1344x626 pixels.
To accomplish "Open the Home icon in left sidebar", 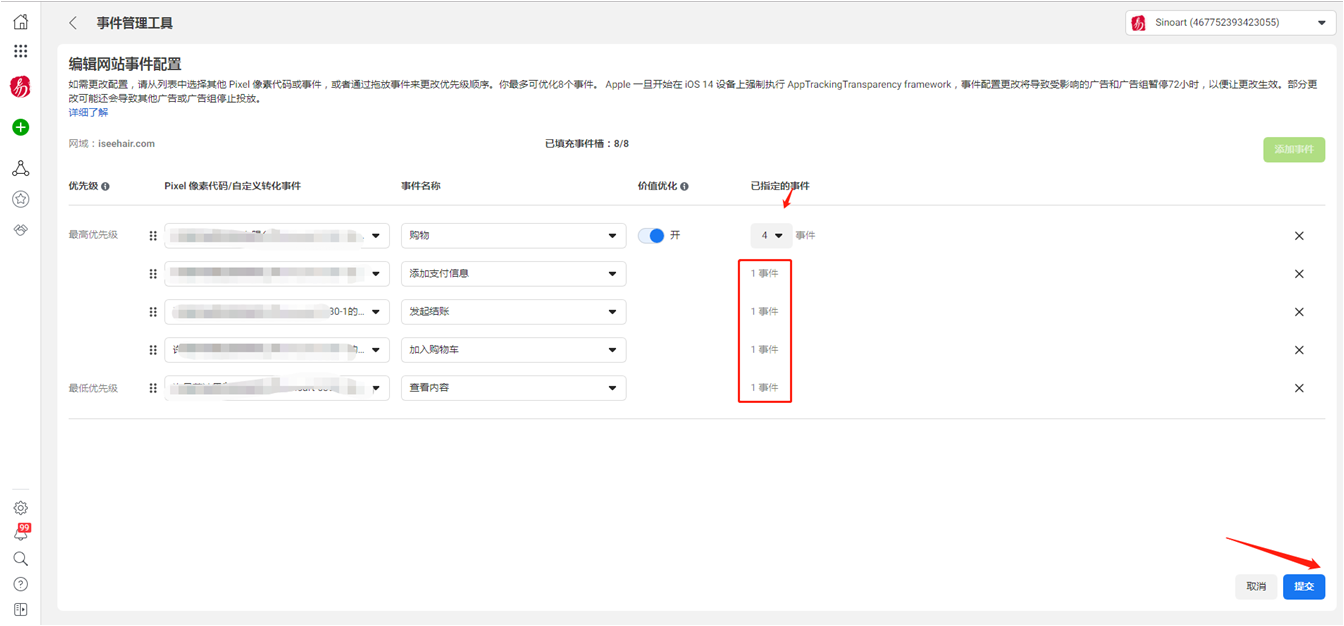I will 20,21.
